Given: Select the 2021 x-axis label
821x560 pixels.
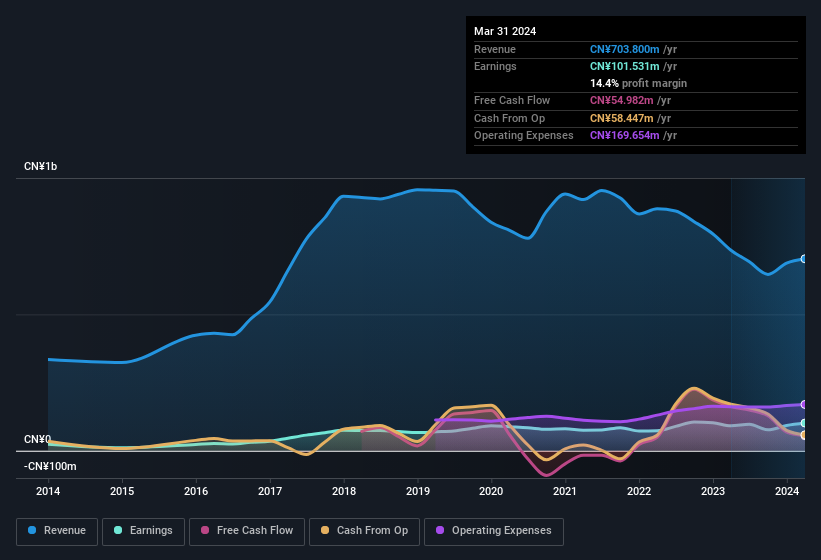Looking at the screenshot, I should pyautogui.click(x=565, y=491).
